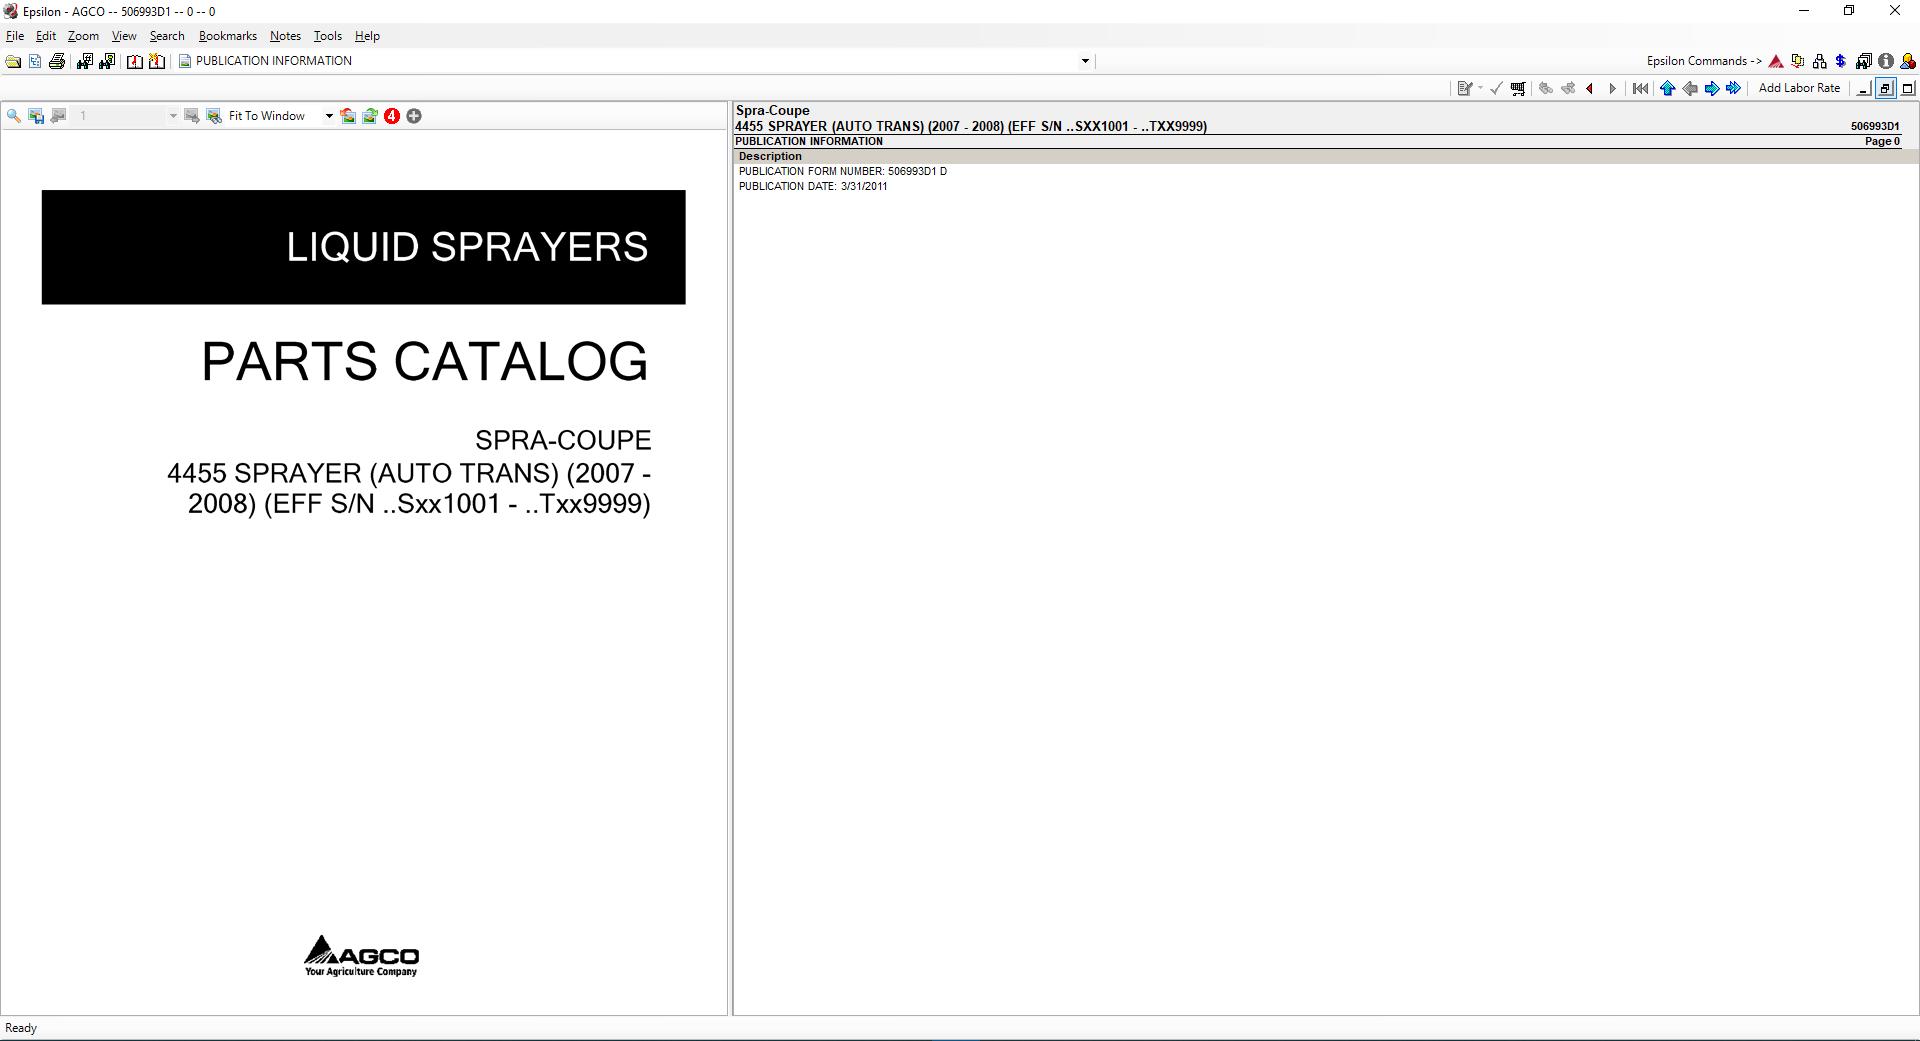The height and width of the screenshot is (1041, 1920).
Task: Click the LIQUID SPRAYERS banner on the cover
Action: 364,247
